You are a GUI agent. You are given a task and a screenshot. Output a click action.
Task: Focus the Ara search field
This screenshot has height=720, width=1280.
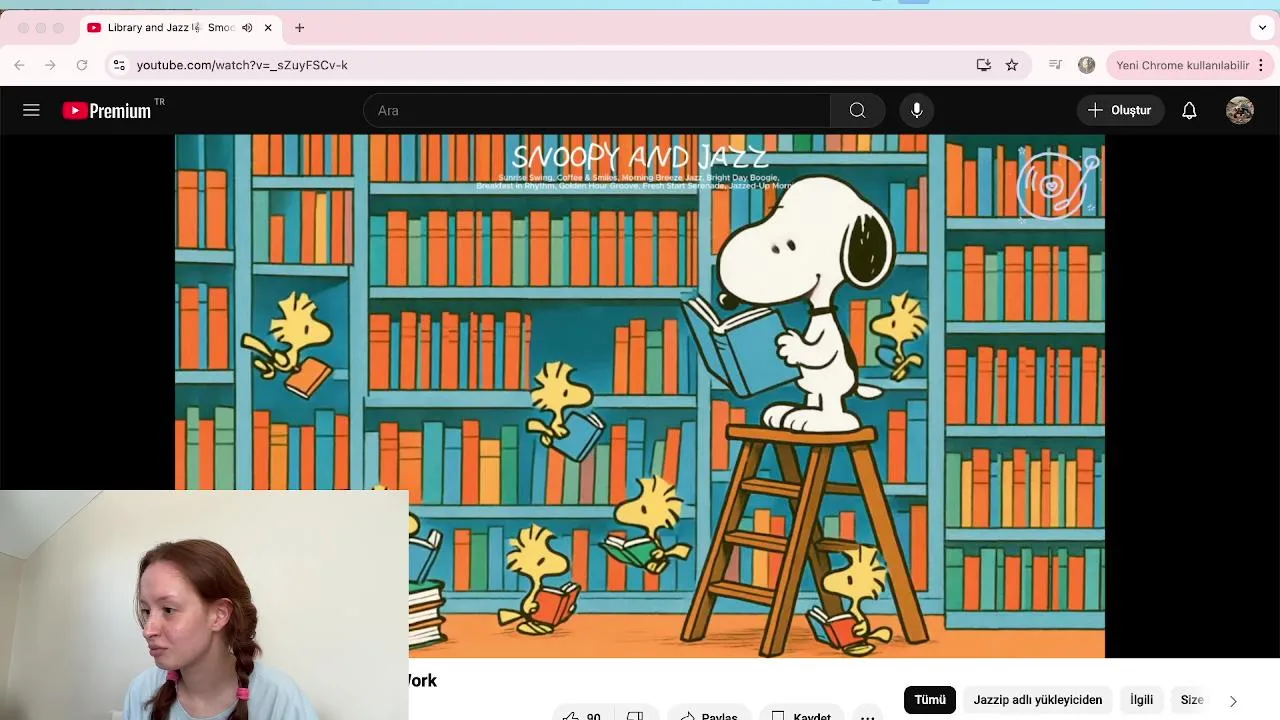pyautogui.click(x=597, y=110)
